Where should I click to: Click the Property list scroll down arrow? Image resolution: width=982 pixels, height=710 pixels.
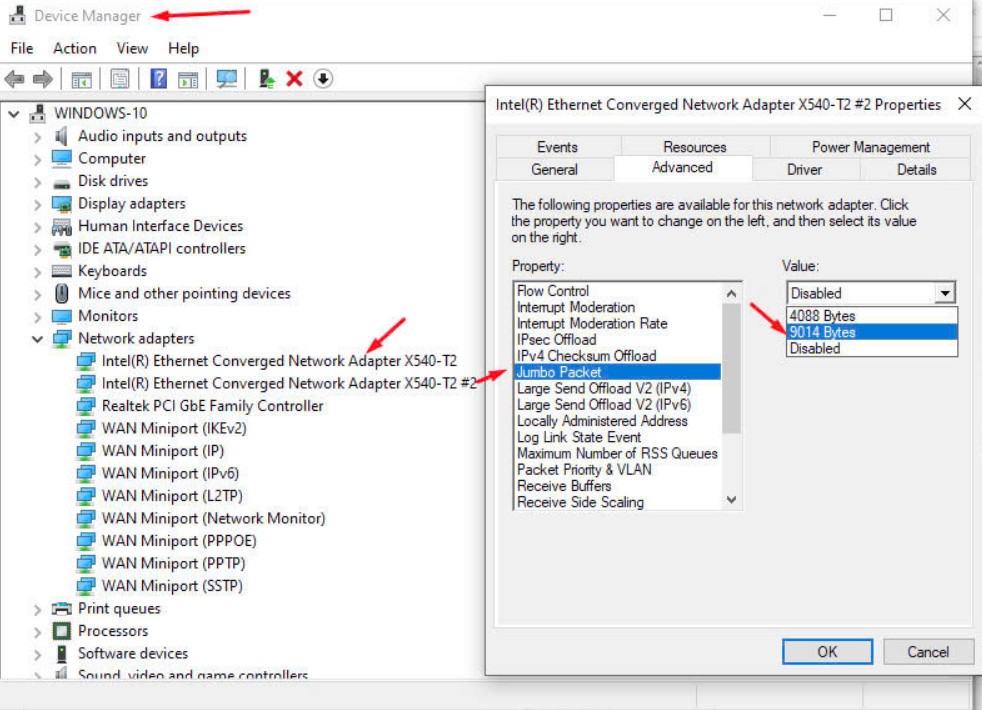tap(731, 500)
